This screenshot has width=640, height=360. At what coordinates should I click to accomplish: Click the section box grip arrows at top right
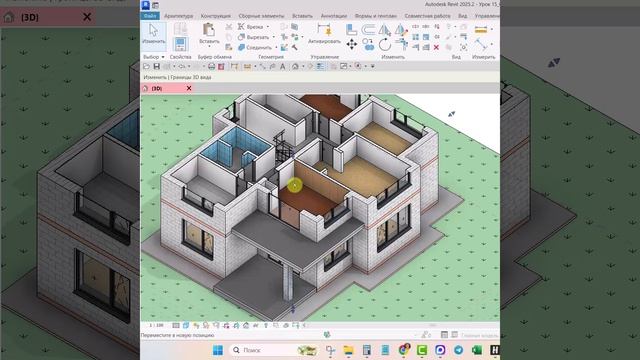[x=451, y=114]
